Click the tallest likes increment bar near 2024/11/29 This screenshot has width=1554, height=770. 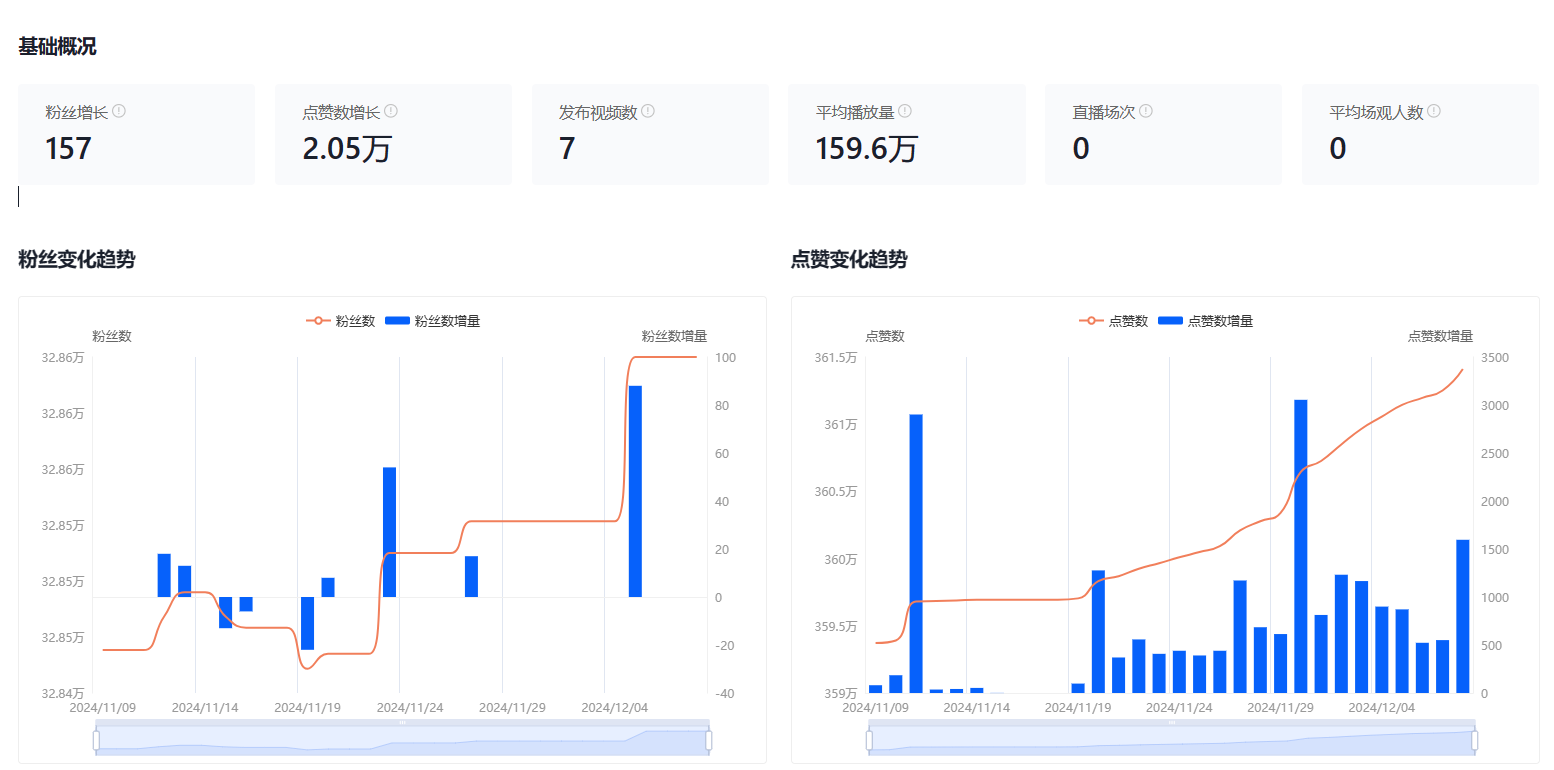pyautogui.click(x=1301, y=545)
